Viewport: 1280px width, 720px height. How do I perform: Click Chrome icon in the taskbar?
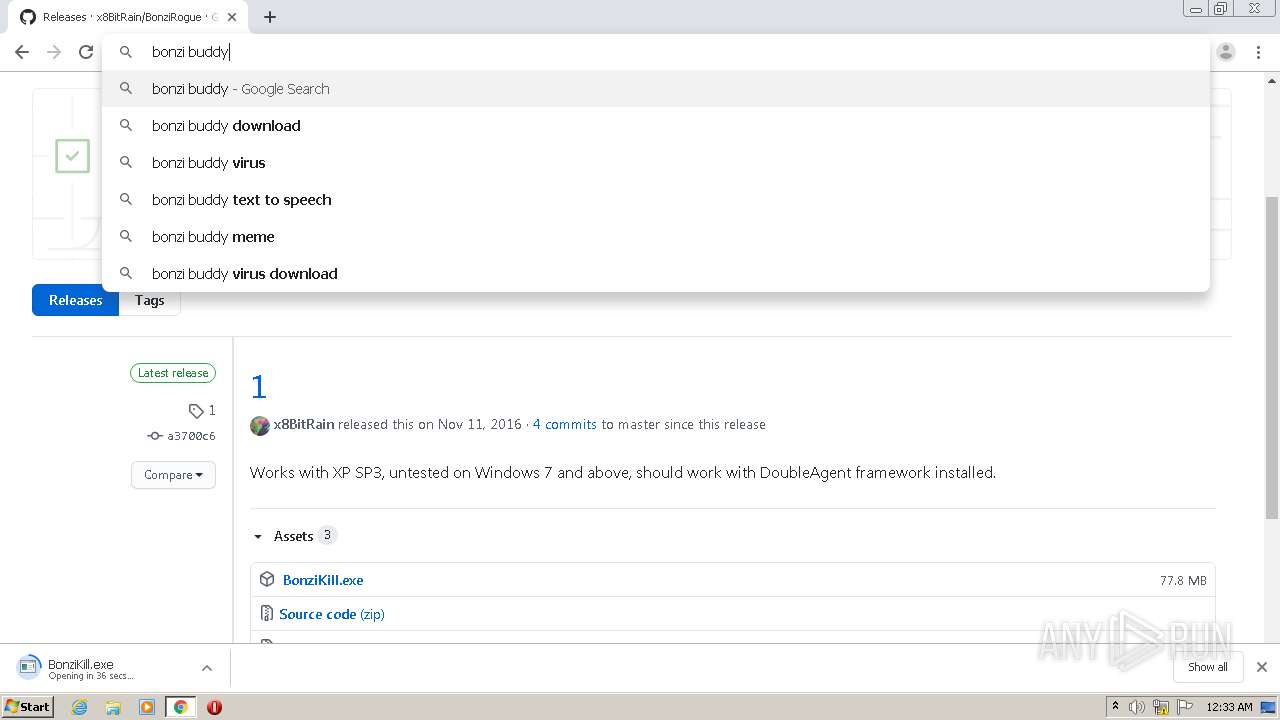[181, 707]
